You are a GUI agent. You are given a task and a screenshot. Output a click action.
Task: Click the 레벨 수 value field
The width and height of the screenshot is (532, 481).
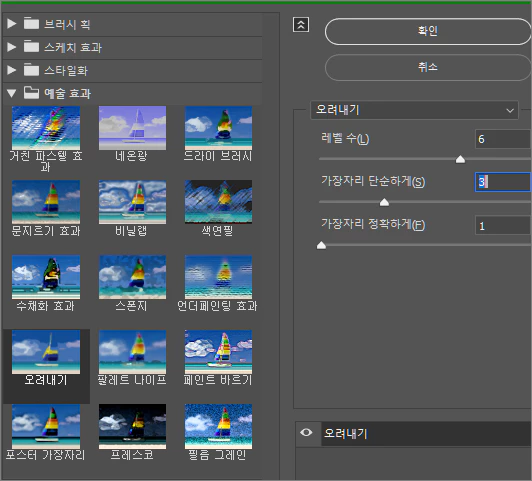click(x=503, y=139)
